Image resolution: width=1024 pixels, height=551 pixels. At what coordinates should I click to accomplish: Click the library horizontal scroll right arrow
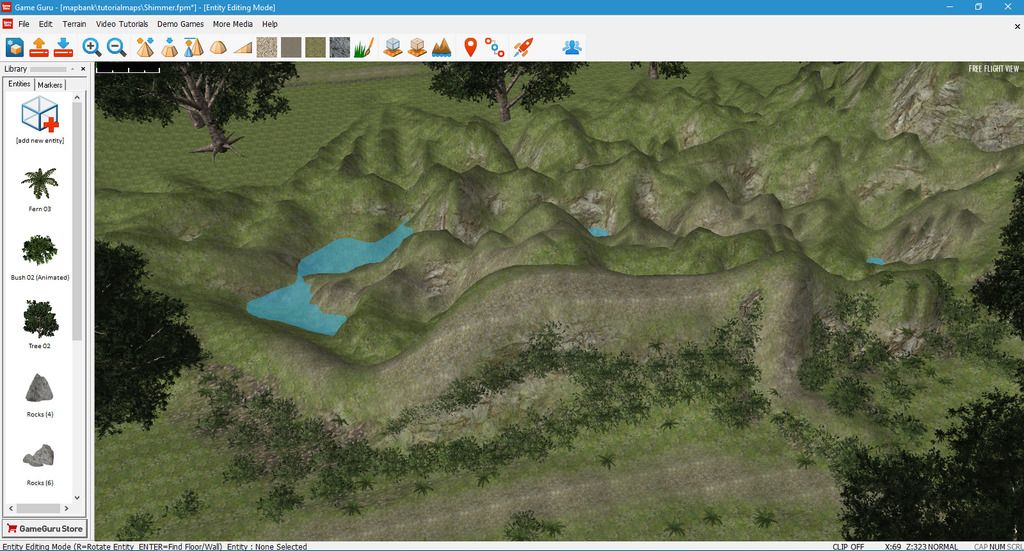click(x=66, y=508)
